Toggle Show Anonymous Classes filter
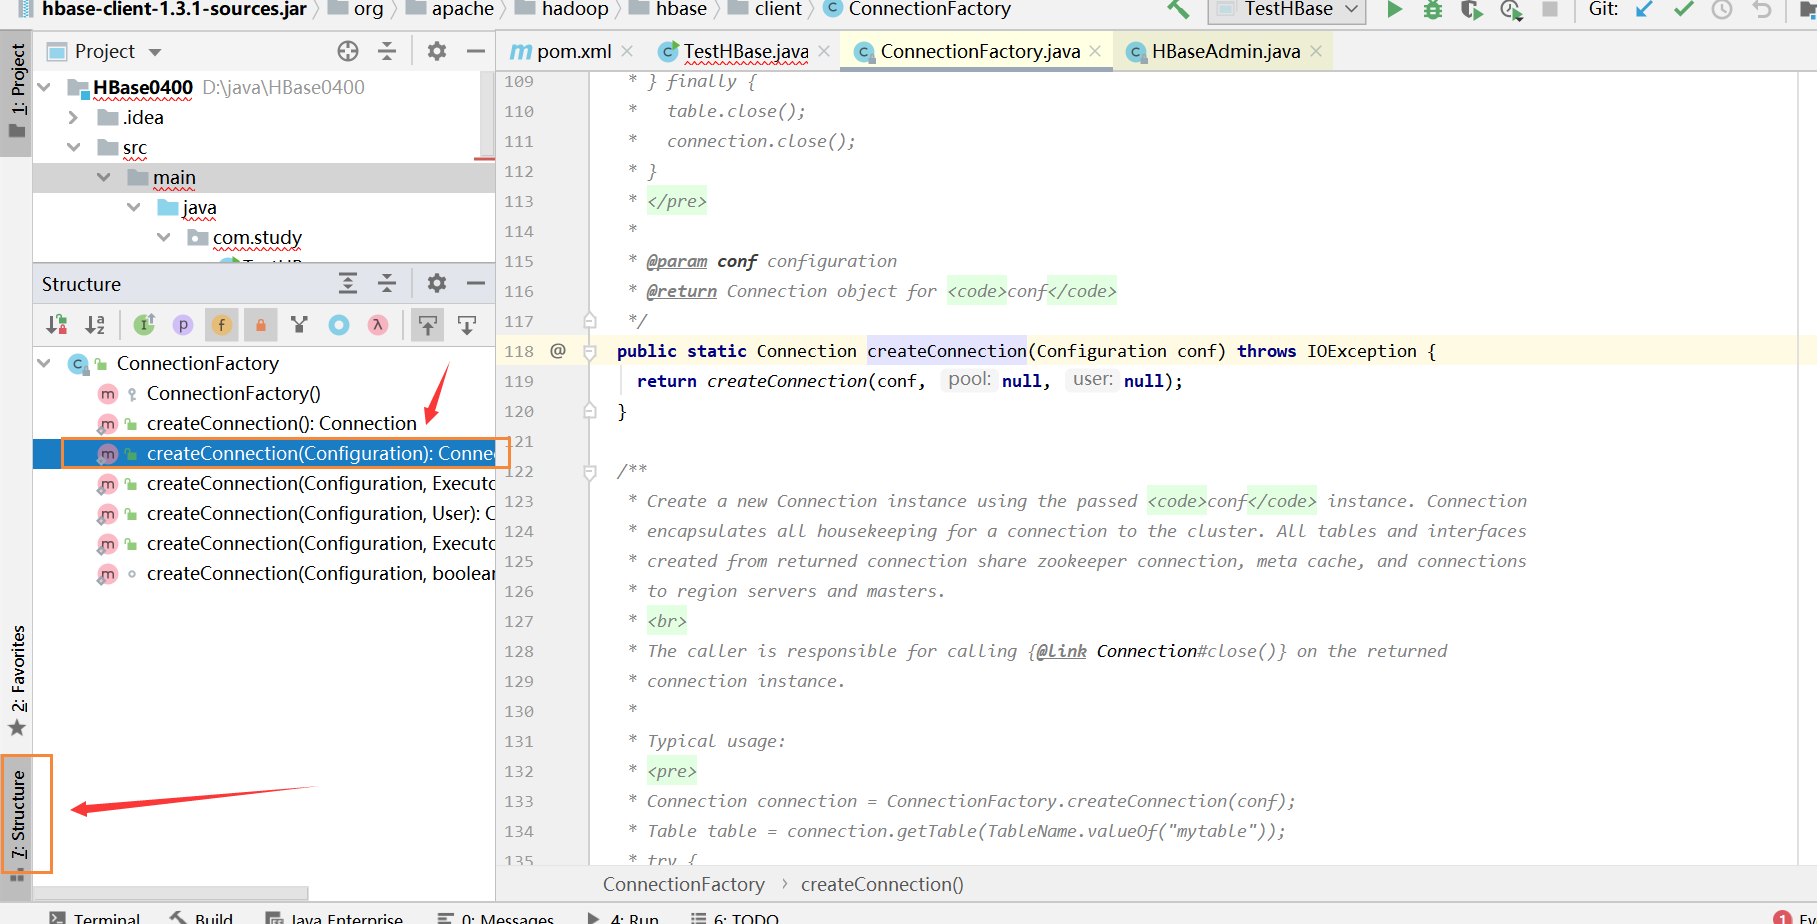This screenshot has width=1817, height=924. tap(299, 325)
